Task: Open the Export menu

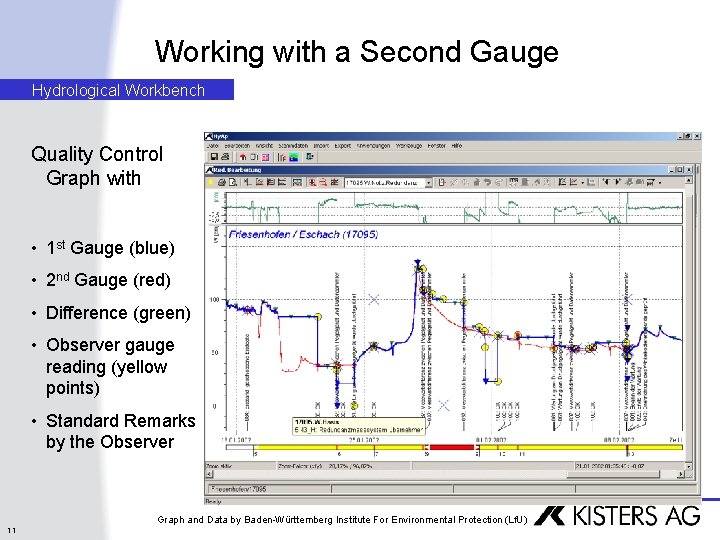Action: tap(343, 146)
